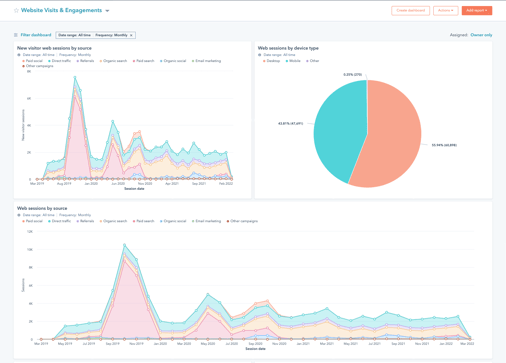Screen dimensions: 506x363
Task: Toggle Organic search legend in Web sessions by source chart
Action: [113, 221]
